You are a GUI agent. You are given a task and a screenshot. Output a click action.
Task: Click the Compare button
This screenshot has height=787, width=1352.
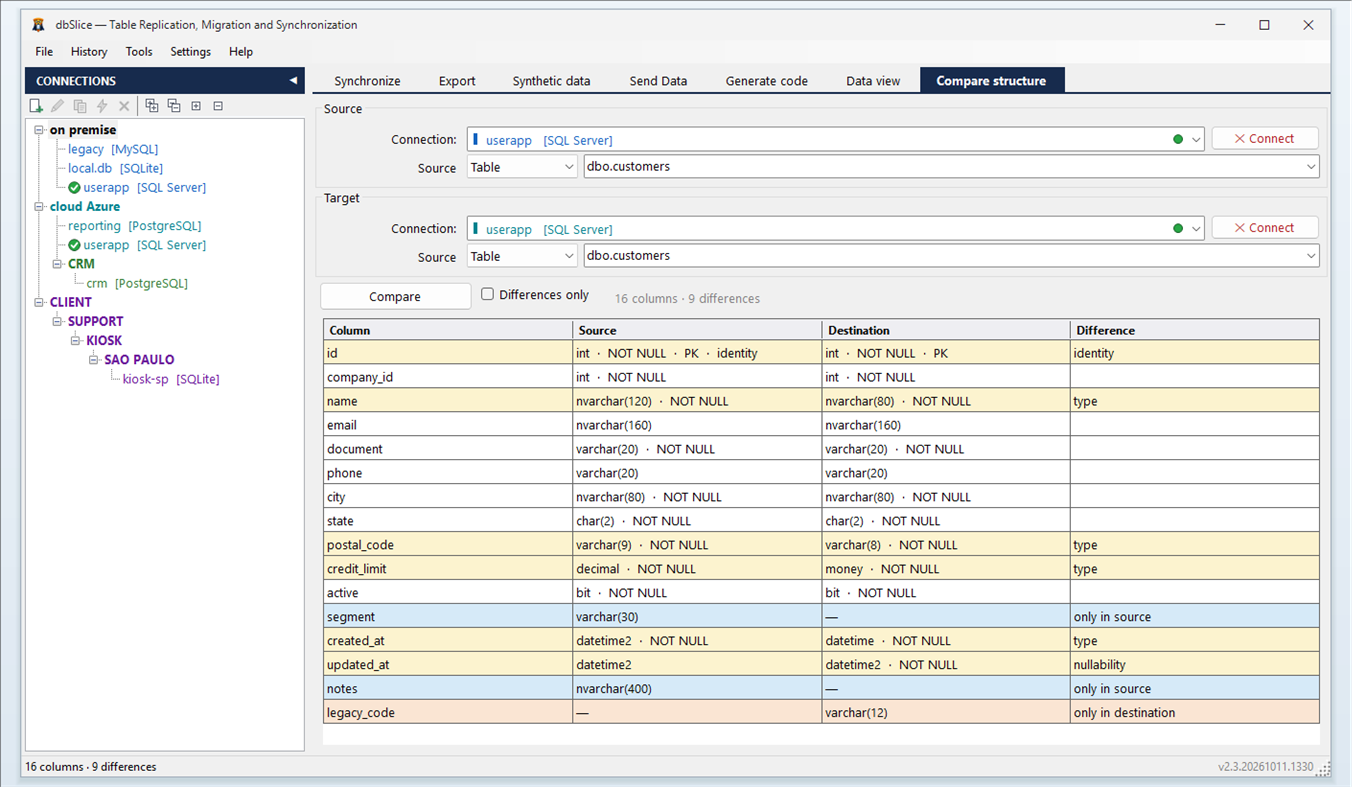click(395, 297)
